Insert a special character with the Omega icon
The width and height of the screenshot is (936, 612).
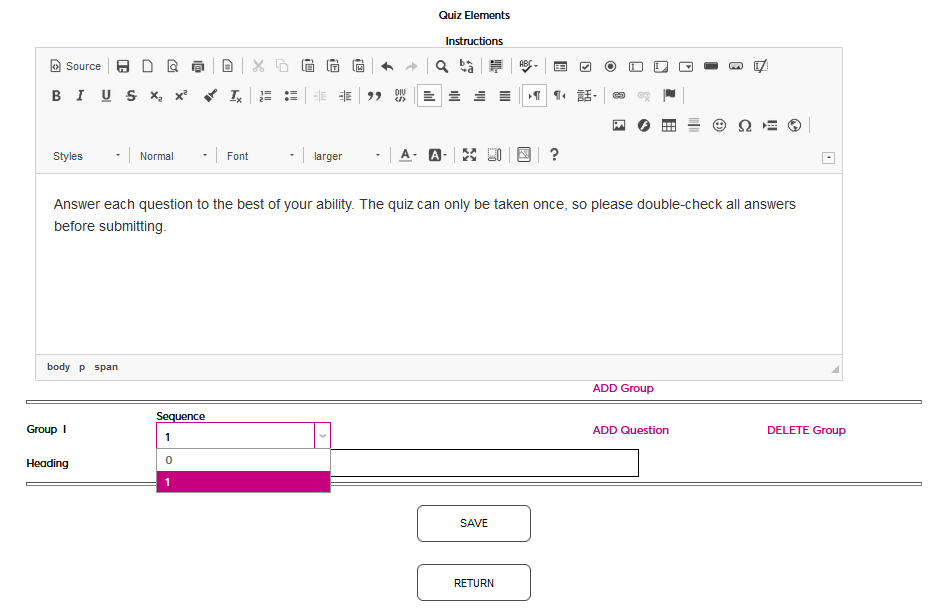point(744,126)
